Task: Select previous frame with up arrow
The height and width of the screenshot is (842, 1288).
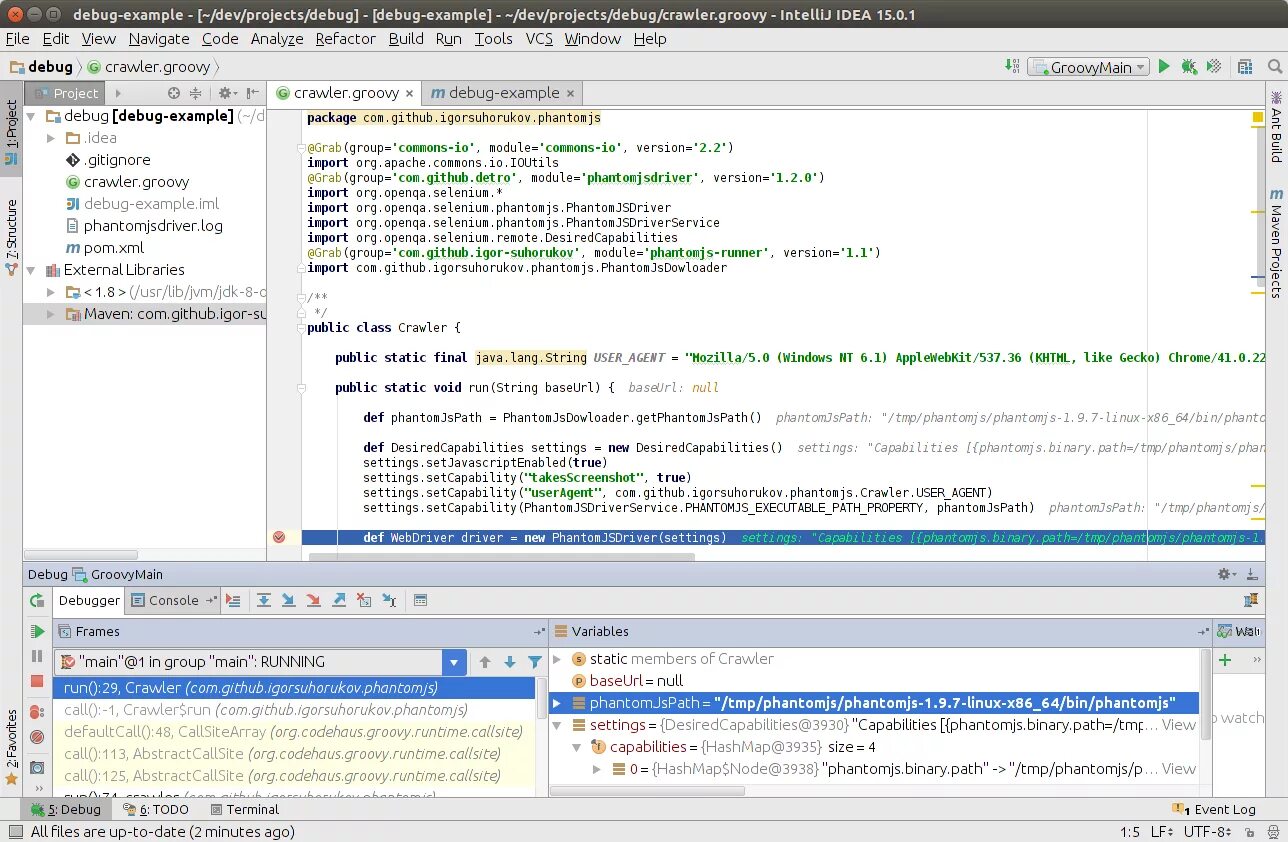Action: (485, 662)
